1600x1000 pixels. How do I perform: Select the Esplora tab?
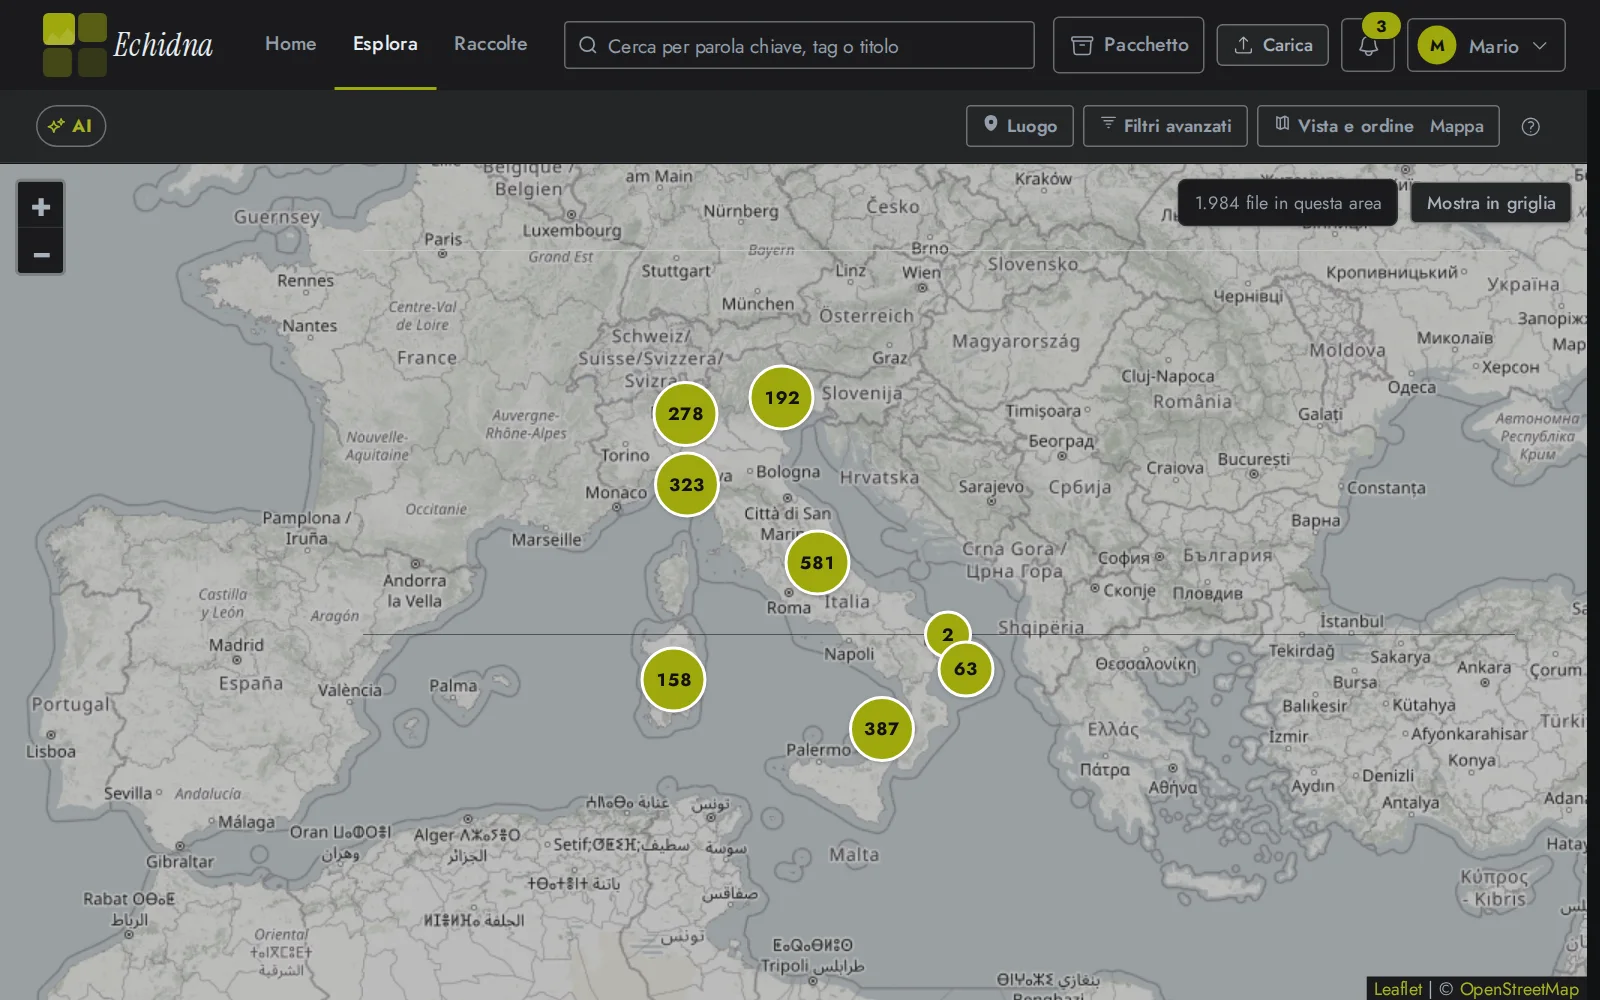[x=385, y=44]
